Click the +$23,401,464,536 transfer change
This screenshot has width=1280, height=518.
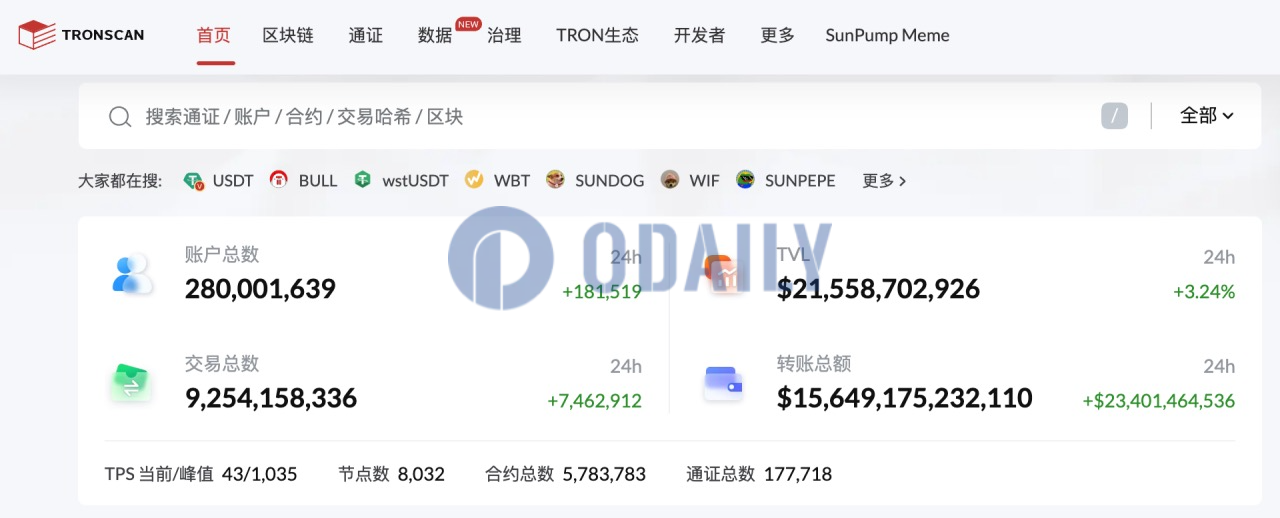click(1159, 401)
